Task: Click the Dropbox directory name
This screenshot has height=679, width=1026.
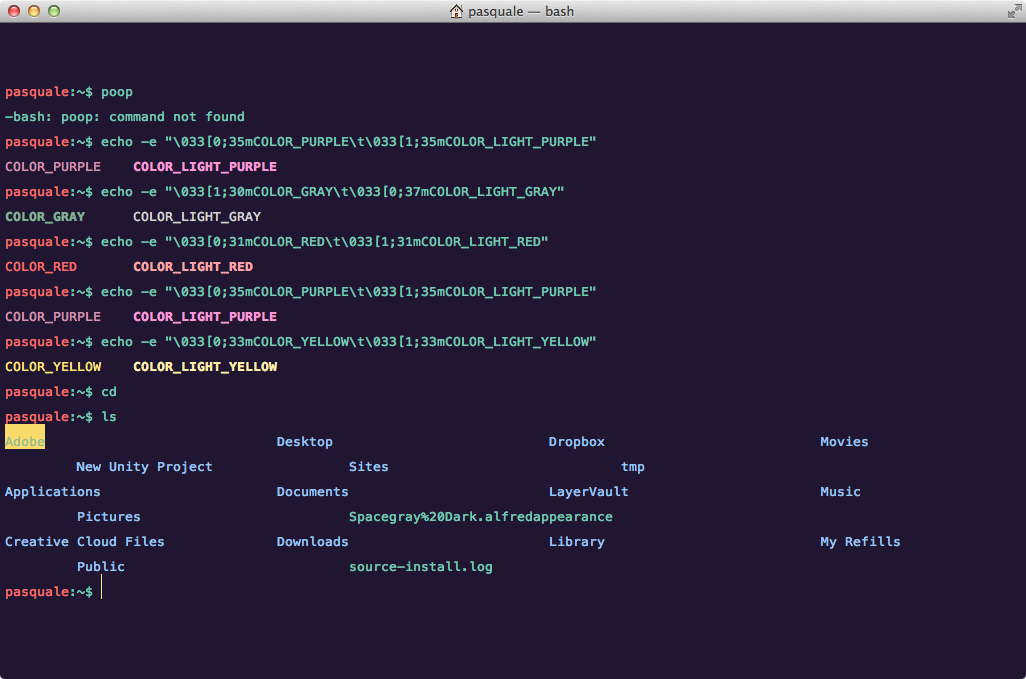Action: [576, 442]
